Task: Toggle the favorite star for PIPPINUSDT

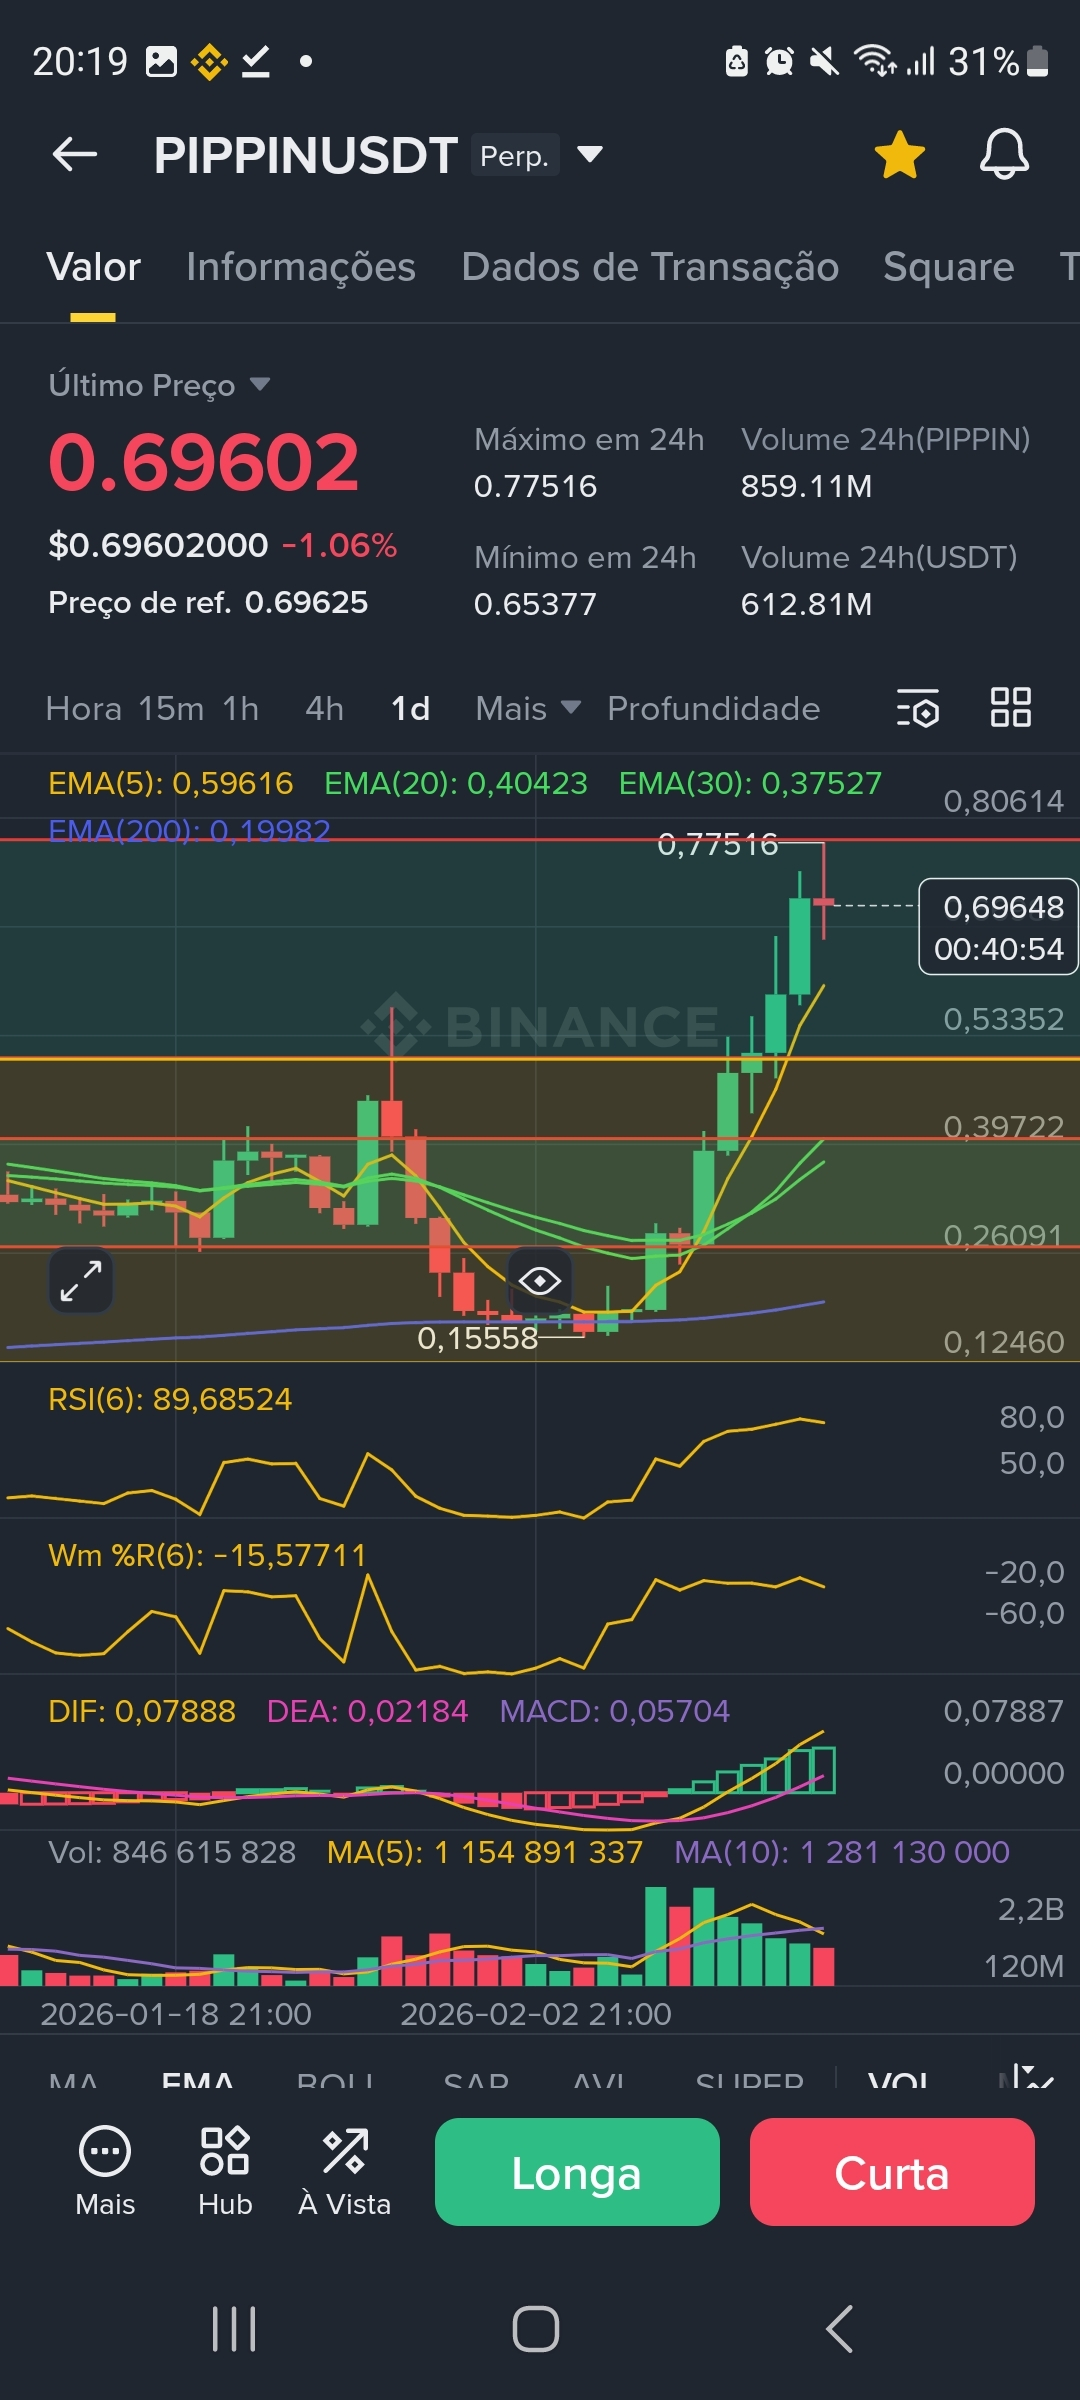Action: [899, 155]
